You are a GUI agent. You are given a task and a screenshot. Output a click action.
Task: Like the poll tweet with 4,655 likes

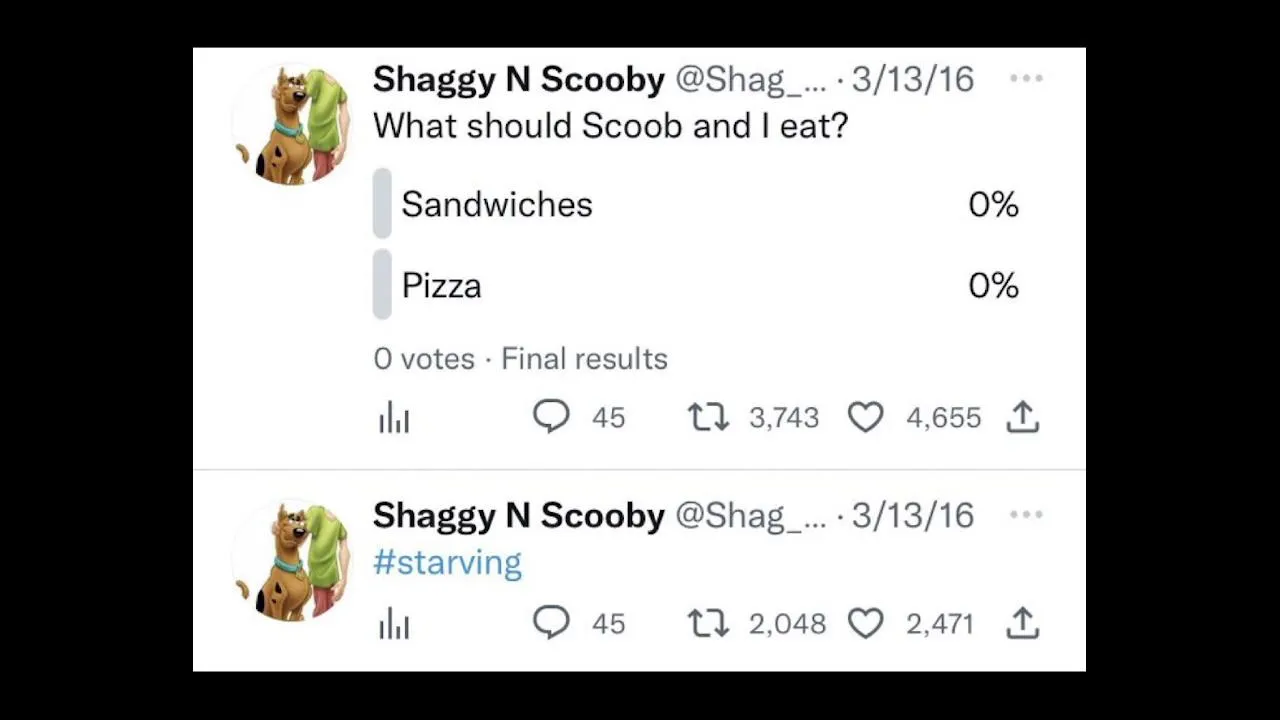click(865, 417)
